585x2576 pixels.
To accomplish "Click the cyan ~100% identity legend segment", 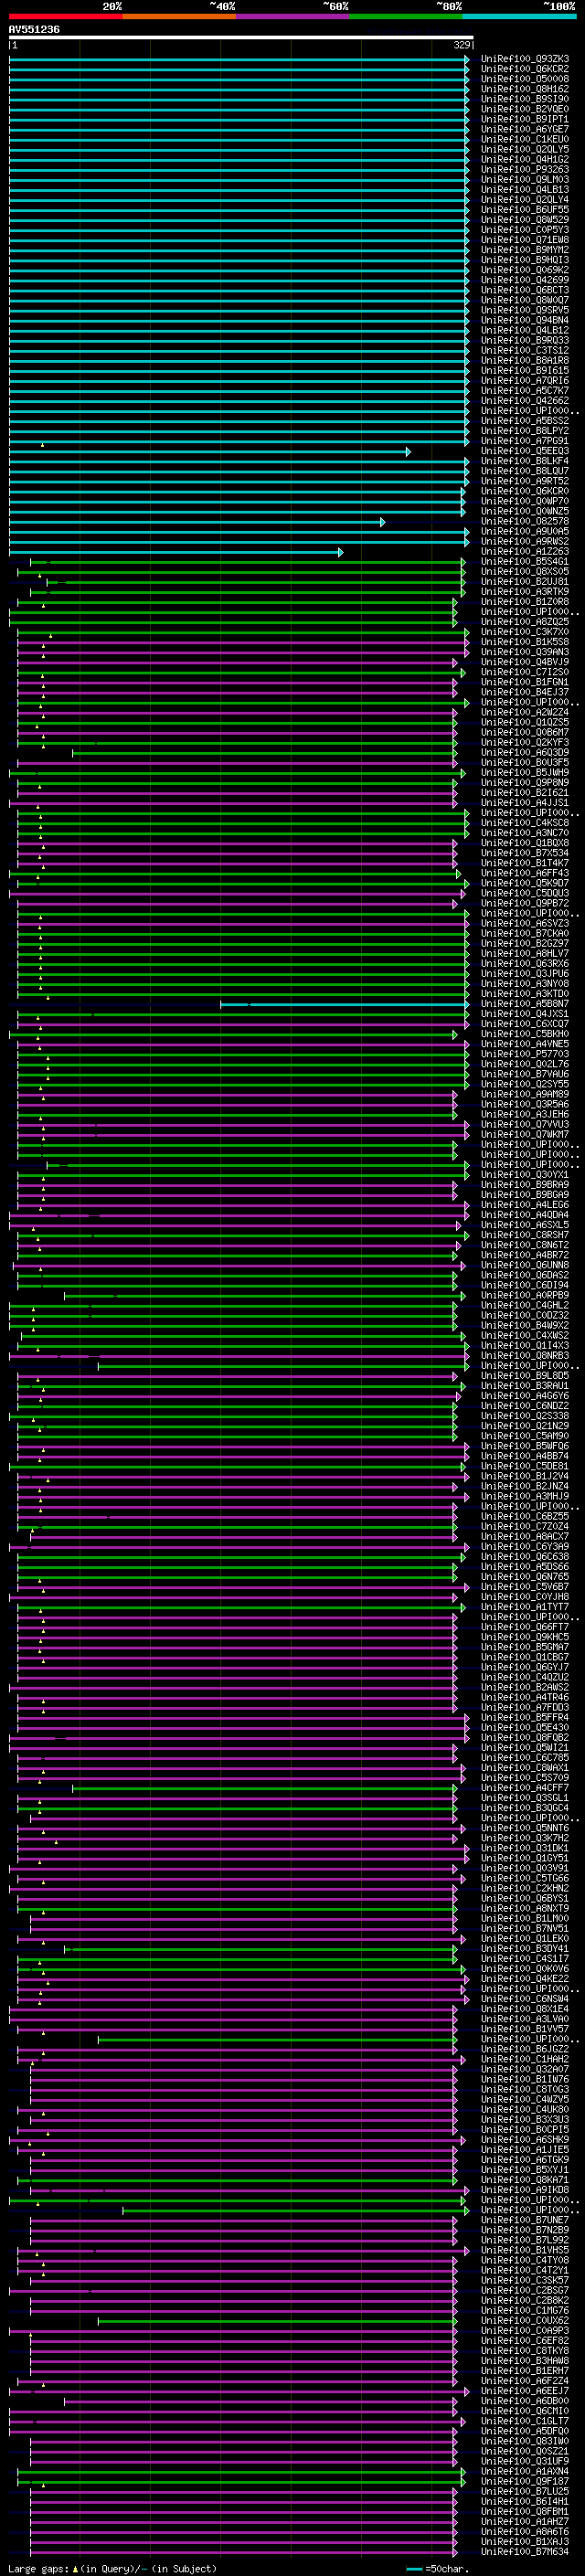I will click(519, 16).
